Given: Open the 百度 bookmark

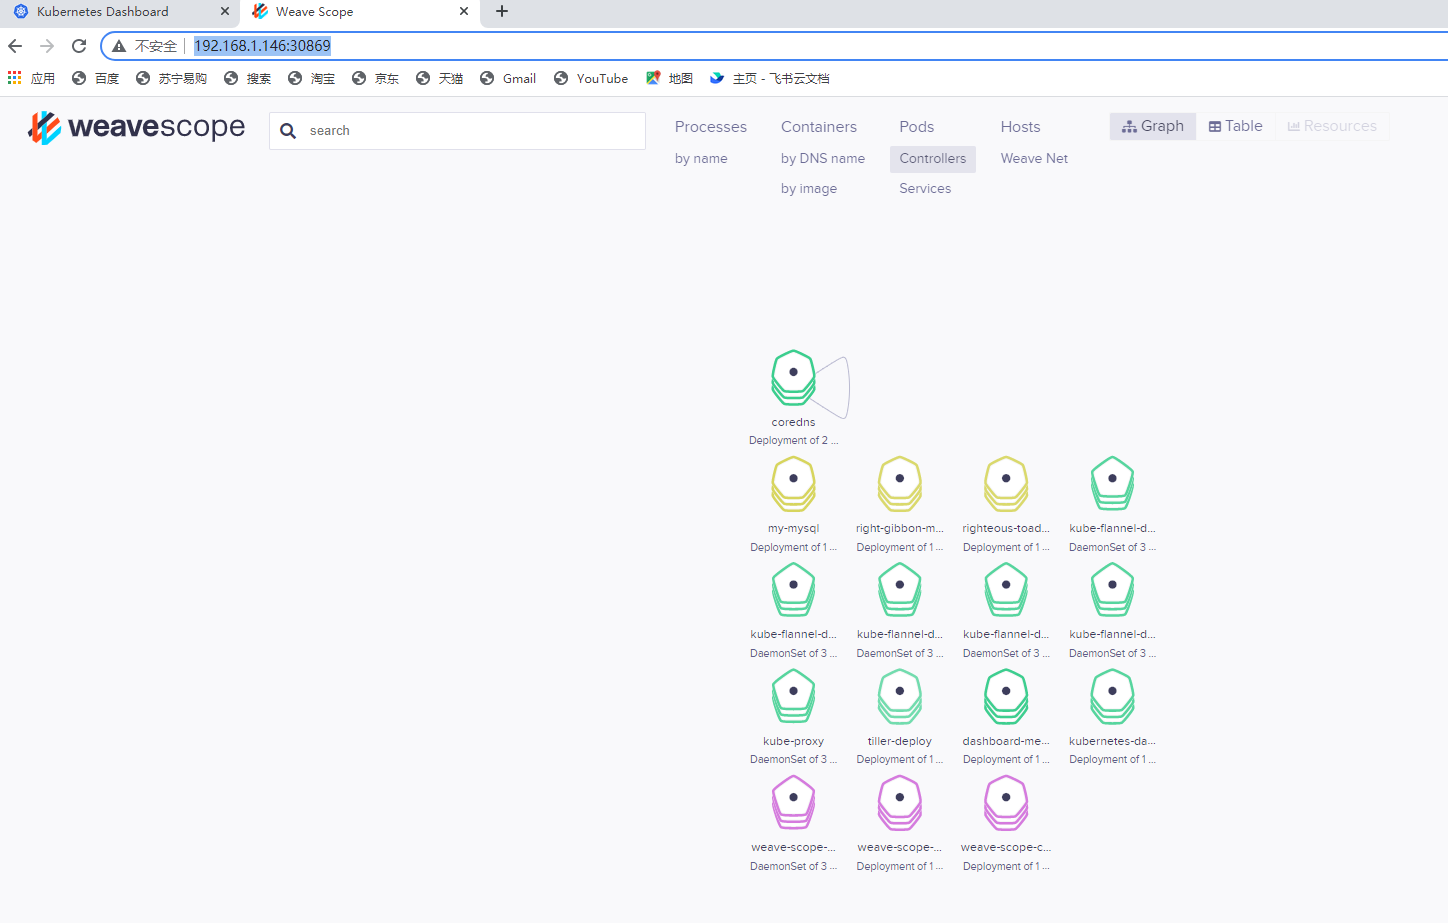Looking at the screenshot, I should (x=95, y=78).
